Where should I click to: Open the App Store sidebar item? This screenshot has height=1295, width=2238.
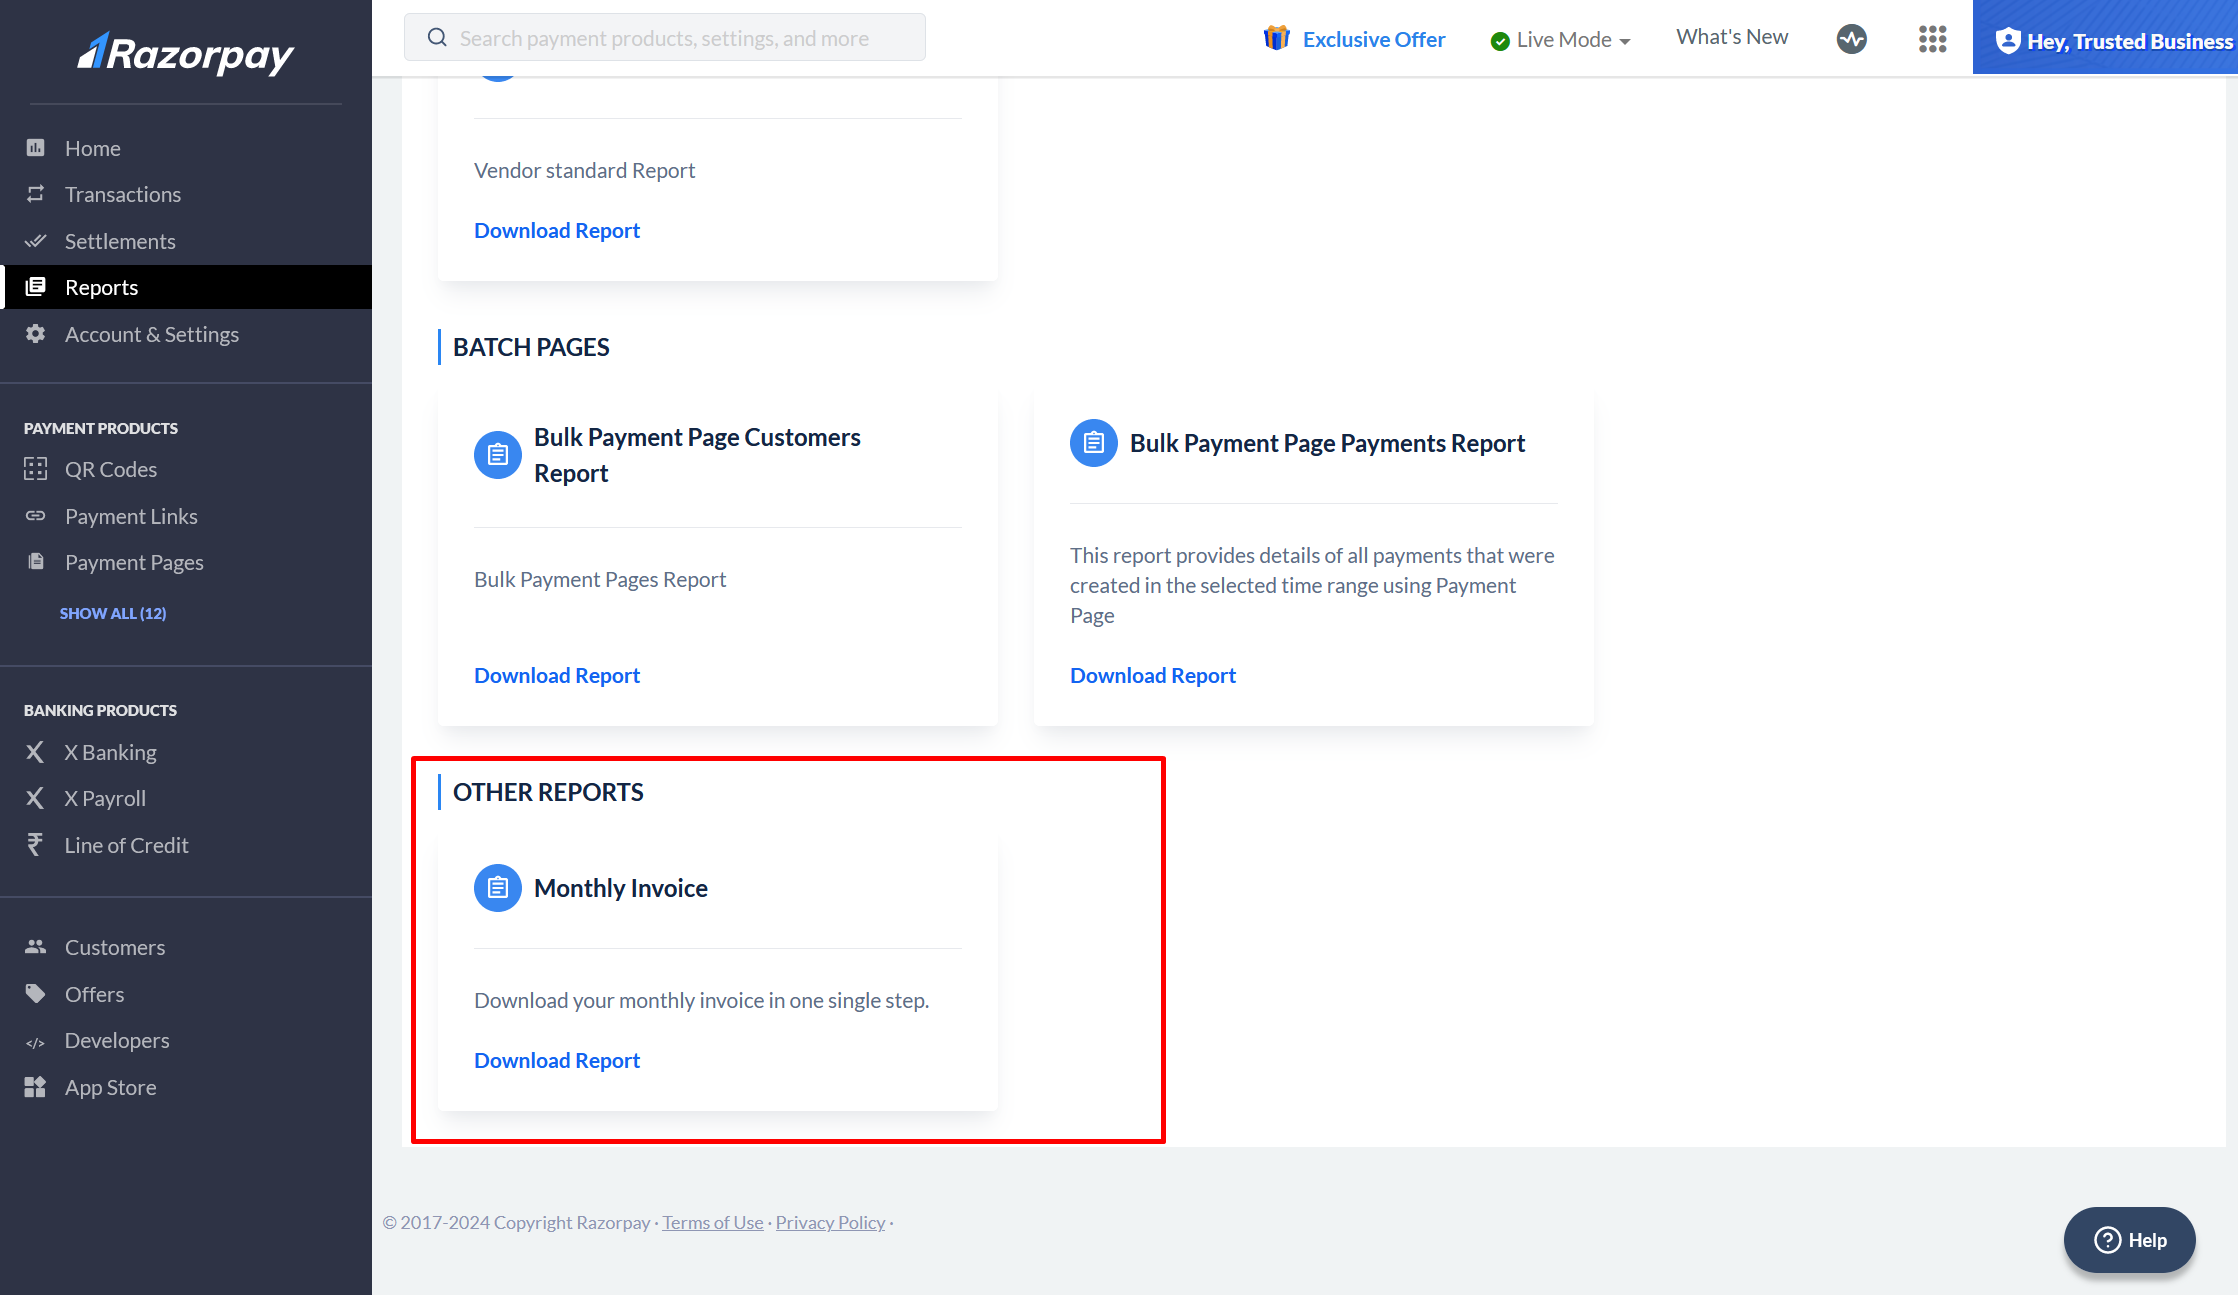pyautogui.click(x=110, y=1087)
